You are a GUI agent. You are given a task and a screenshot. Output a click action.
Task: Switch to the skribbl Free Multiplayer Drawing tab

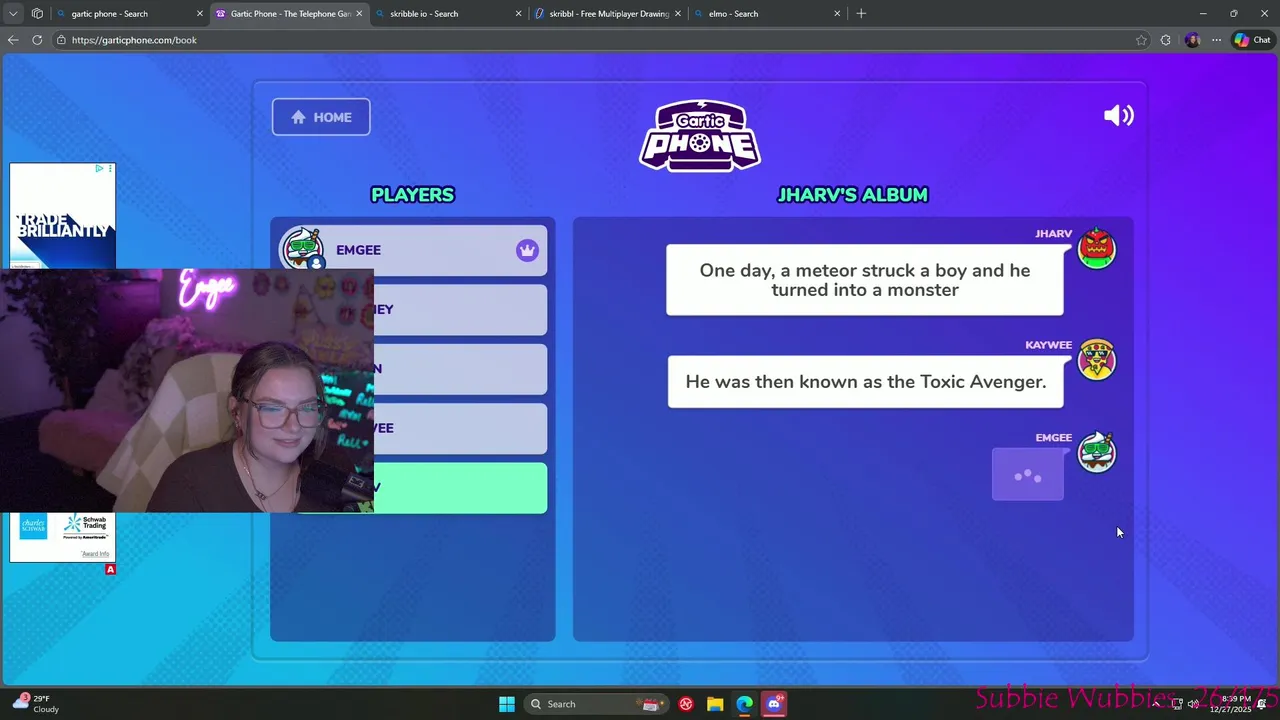[608, 14]
